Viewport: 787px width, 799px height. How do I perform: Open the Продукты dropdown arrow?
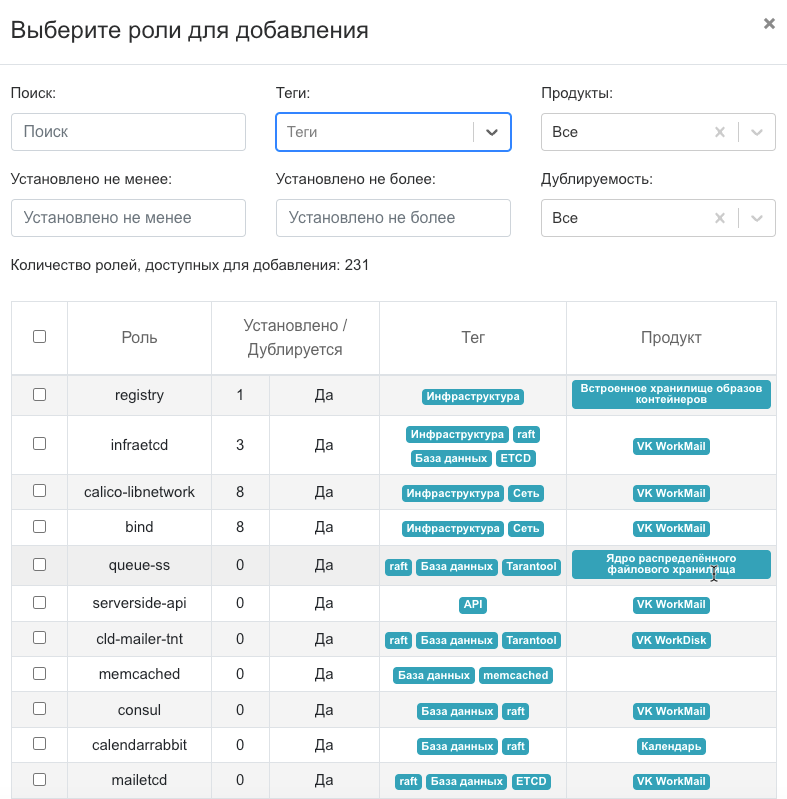757,132
